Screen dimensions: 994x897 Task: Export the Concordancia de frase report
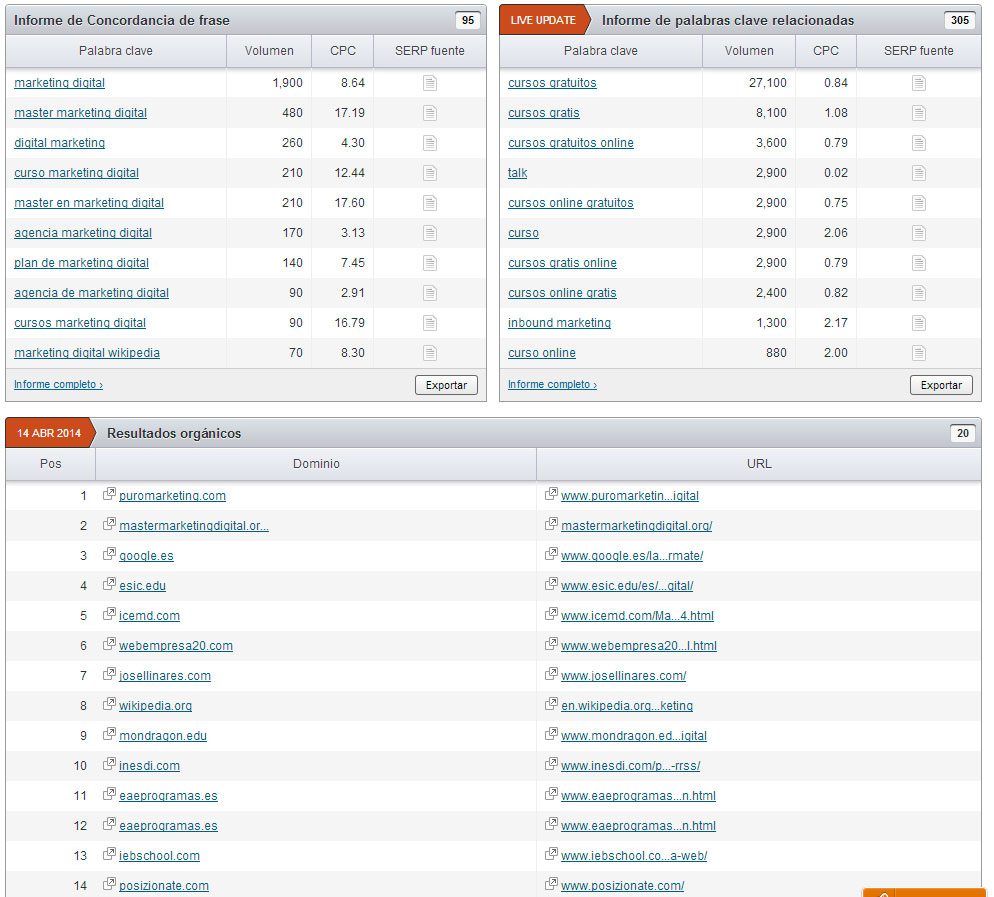point(446,385)
